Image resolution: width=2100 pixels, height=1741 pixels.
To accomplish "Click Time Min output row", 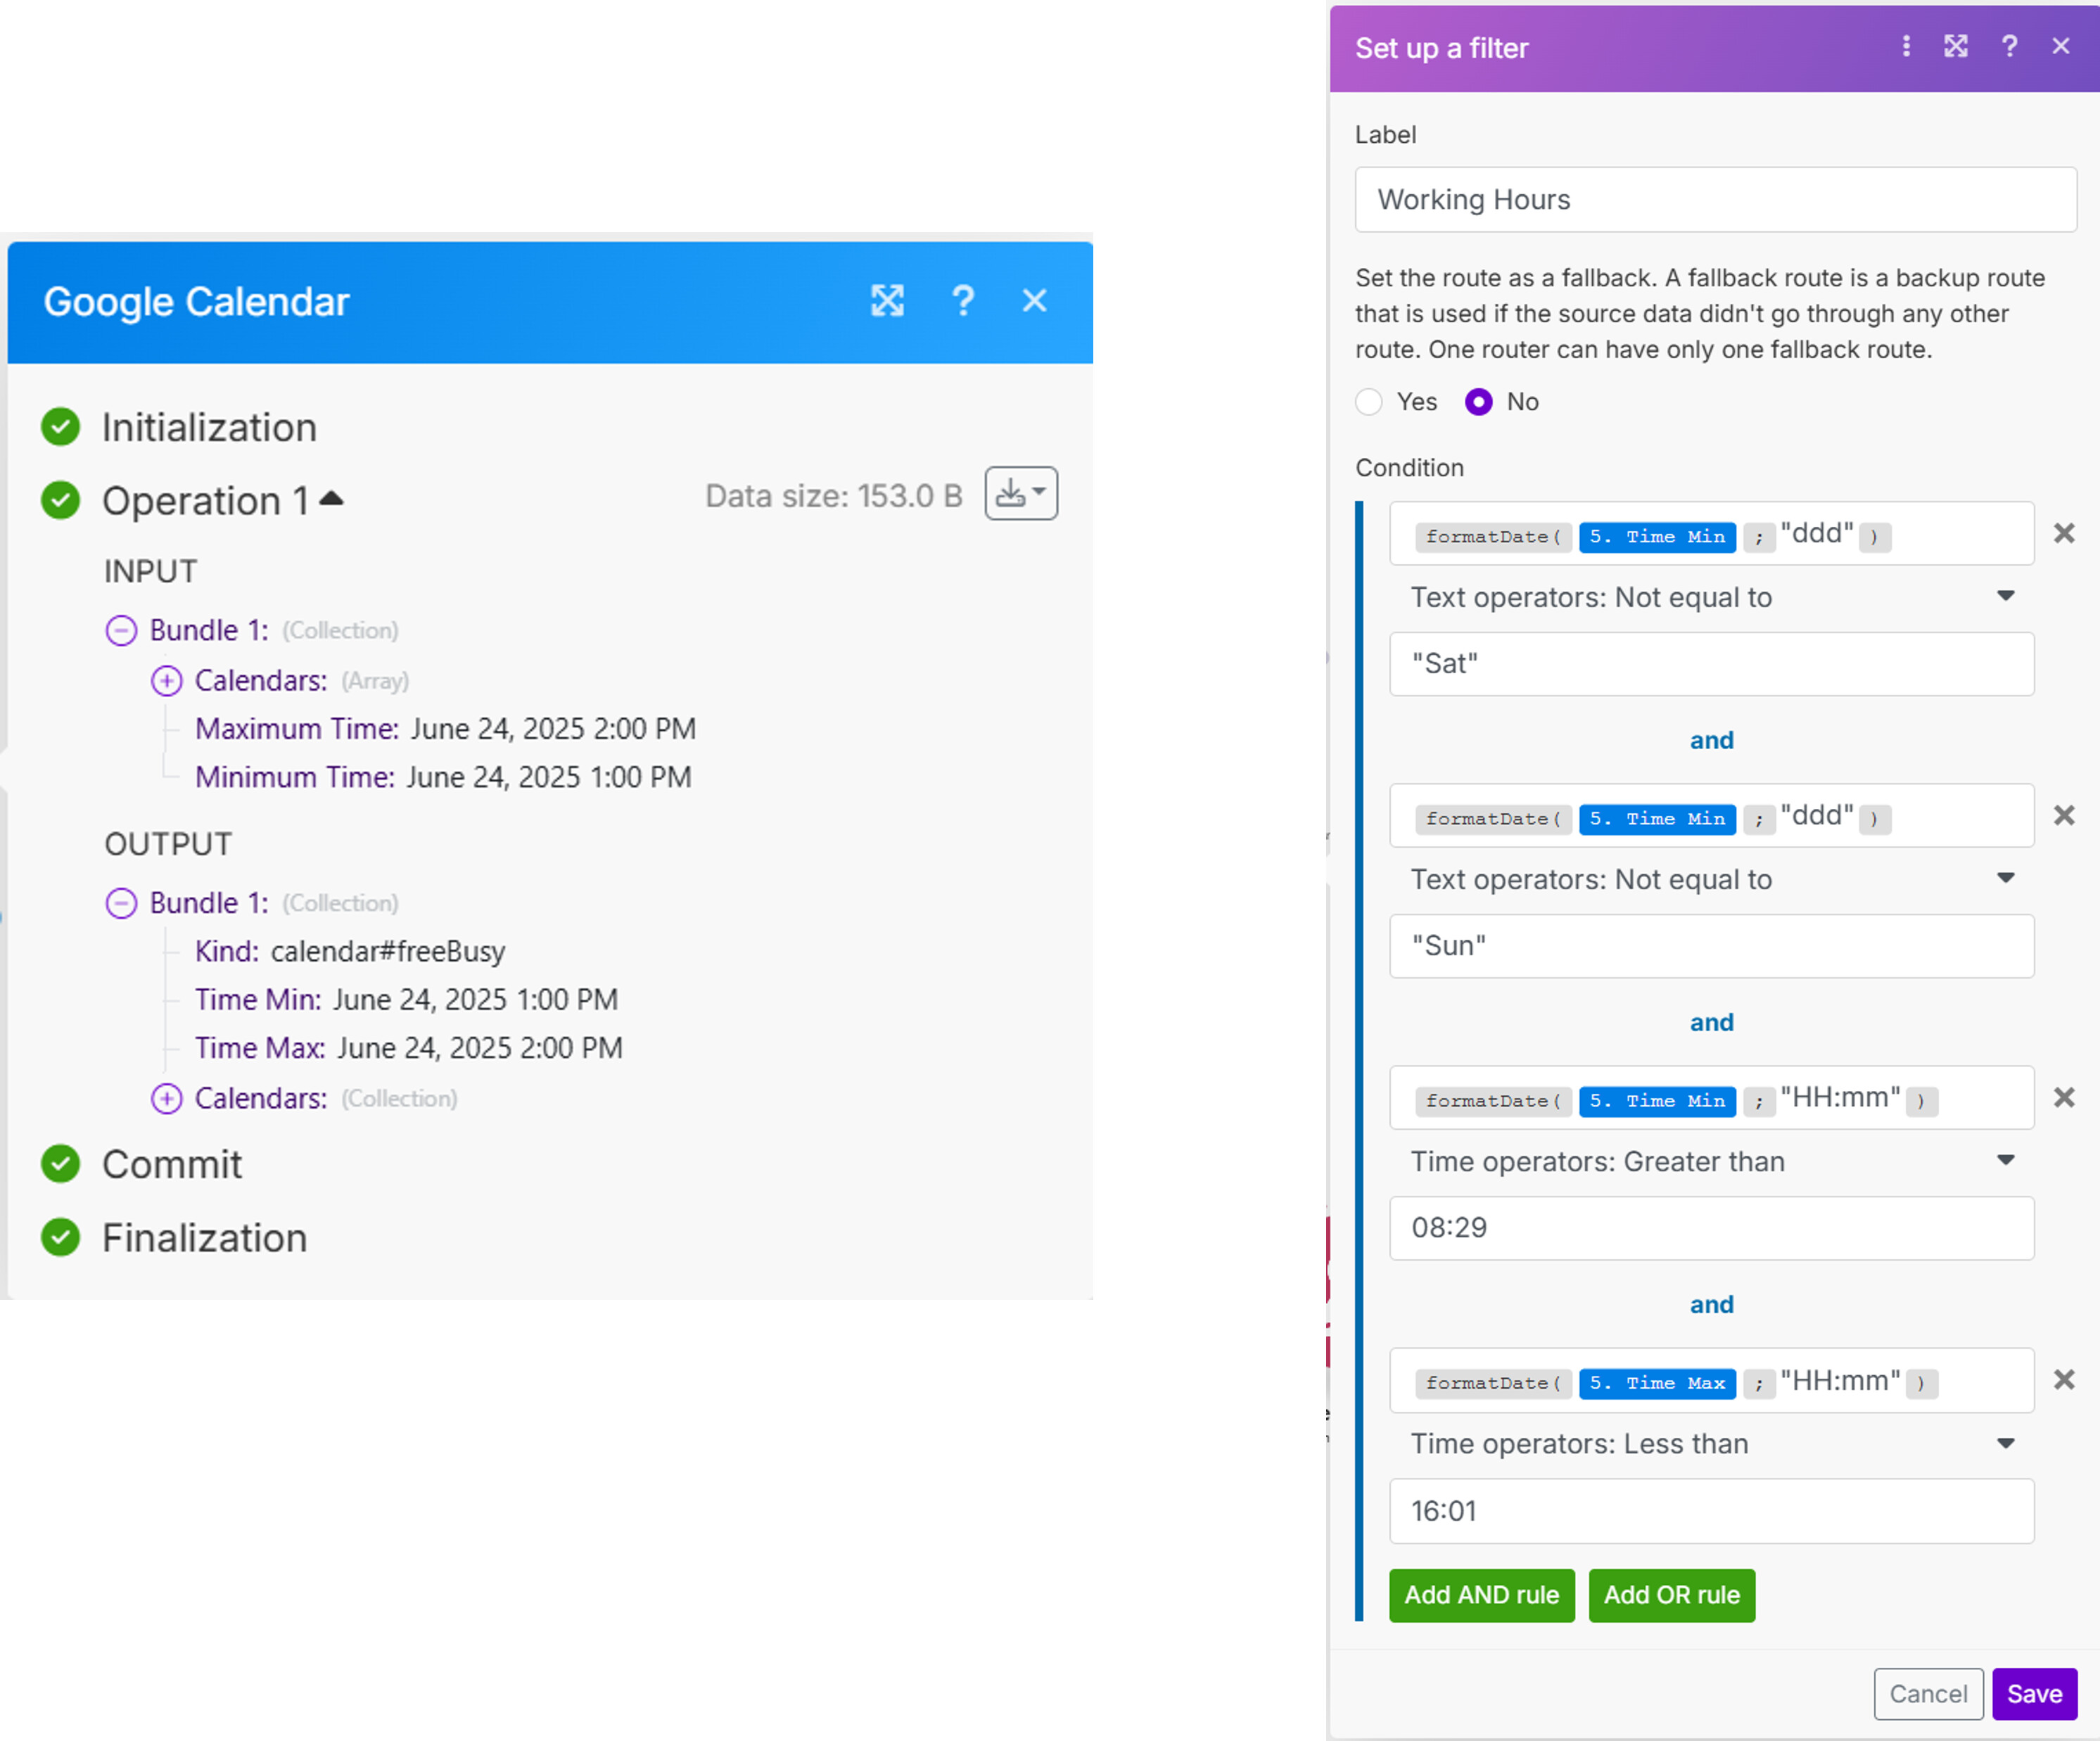I will point(406,1000).
